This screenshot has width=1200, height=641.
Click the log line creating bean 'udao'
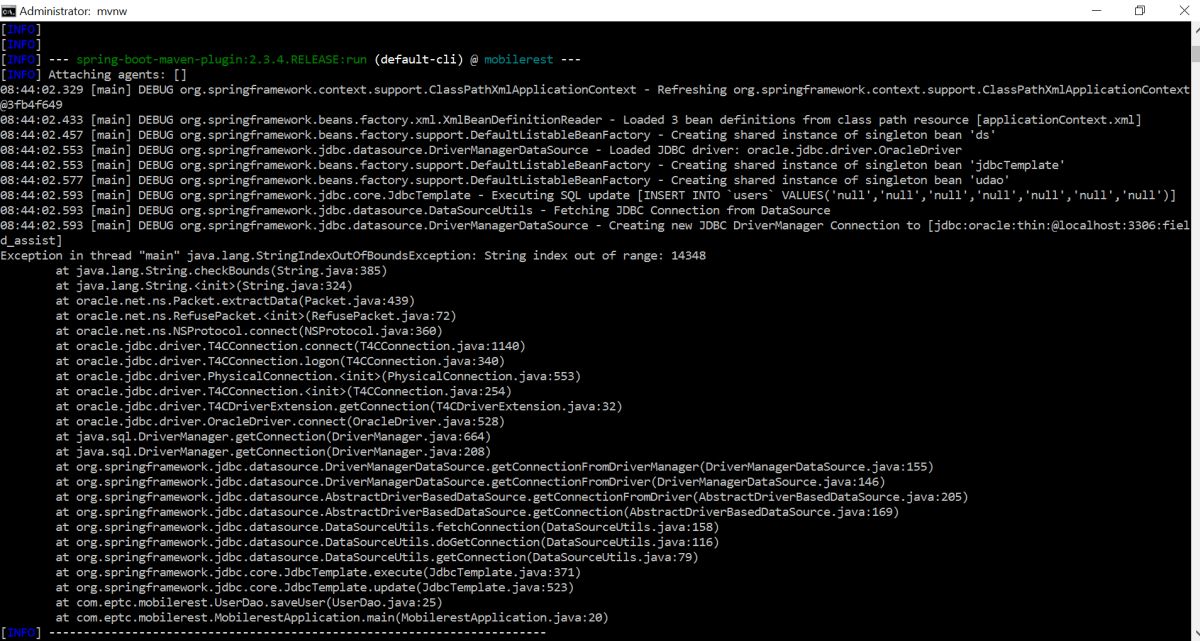click(493, 180)
